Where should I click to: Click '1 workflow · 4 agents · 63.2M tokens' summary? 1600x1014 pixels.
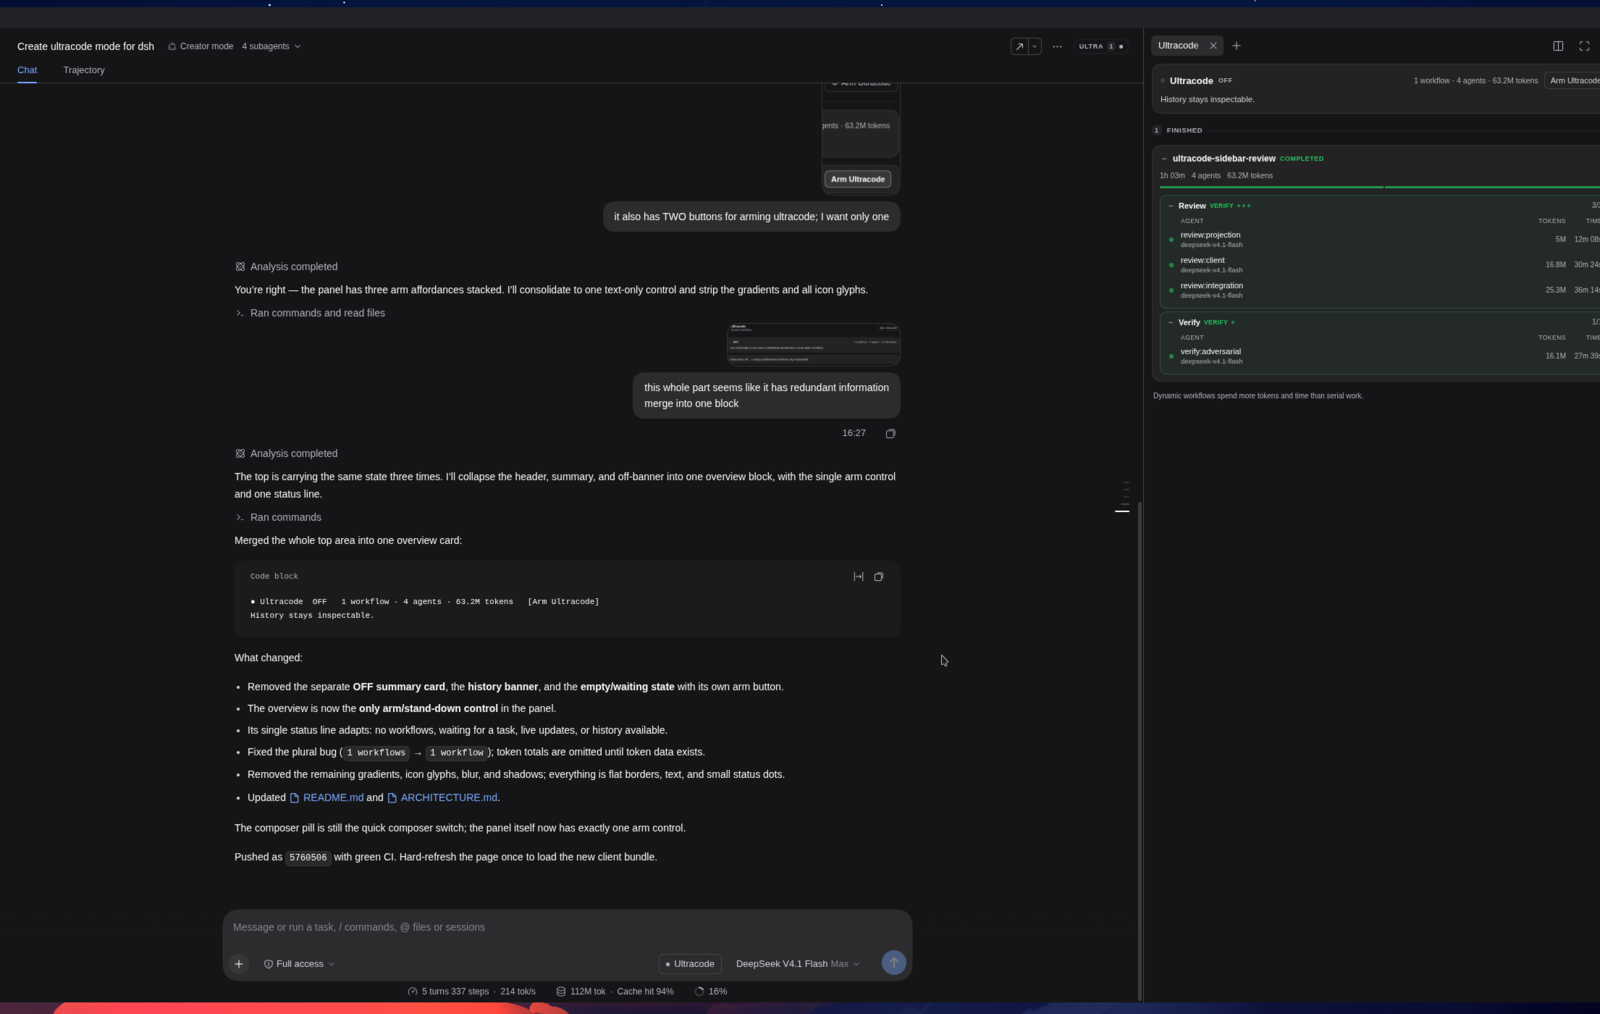[x=1475, y=81]
